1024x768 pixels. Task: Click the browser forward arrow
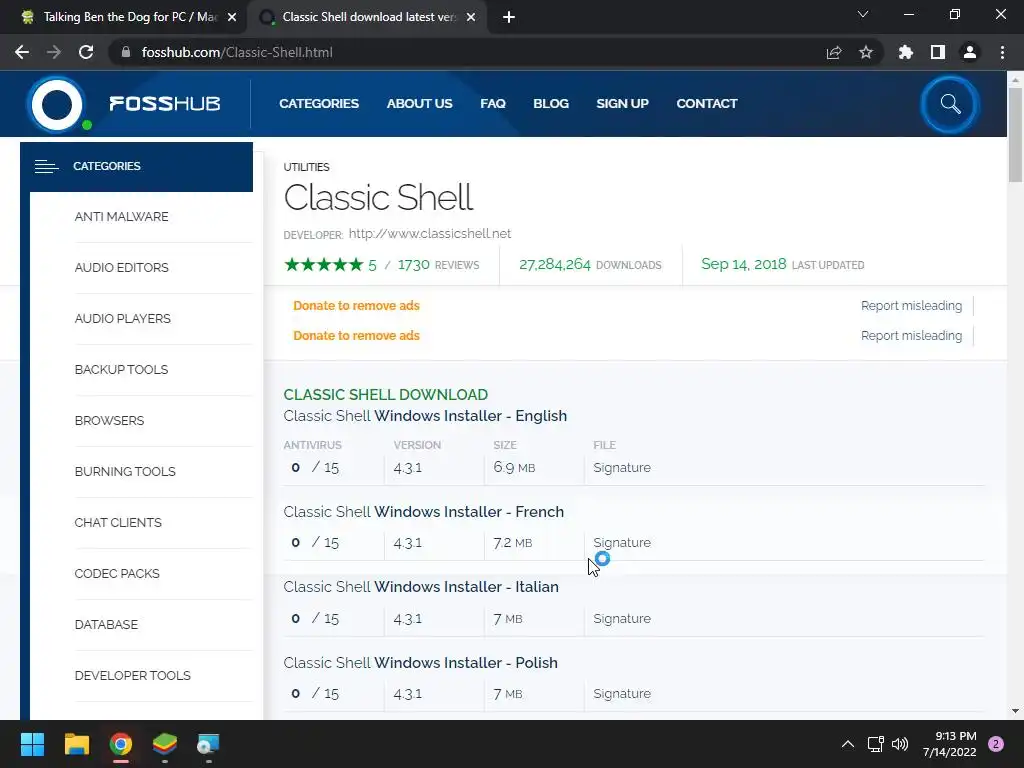click(54, 52)
